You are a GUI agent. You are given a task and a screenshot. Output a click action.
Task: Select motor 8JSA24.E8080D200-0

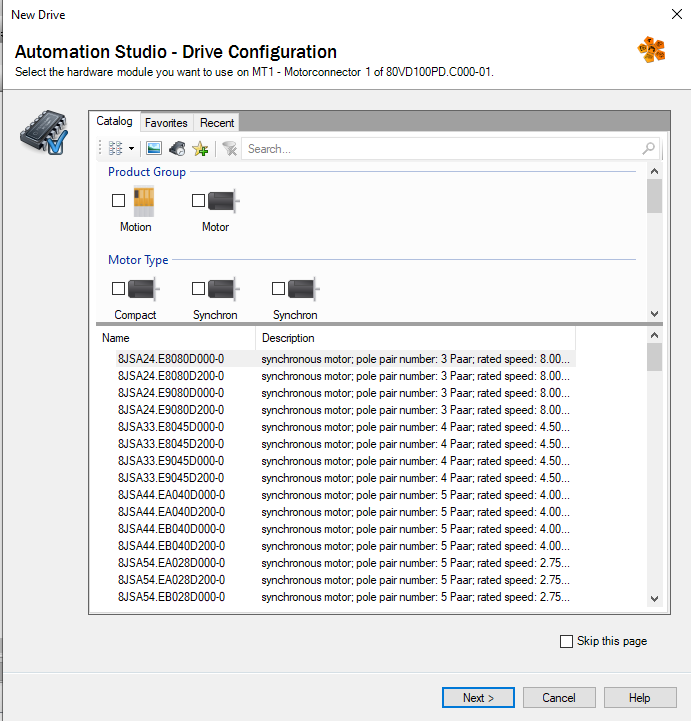(171, 376)
